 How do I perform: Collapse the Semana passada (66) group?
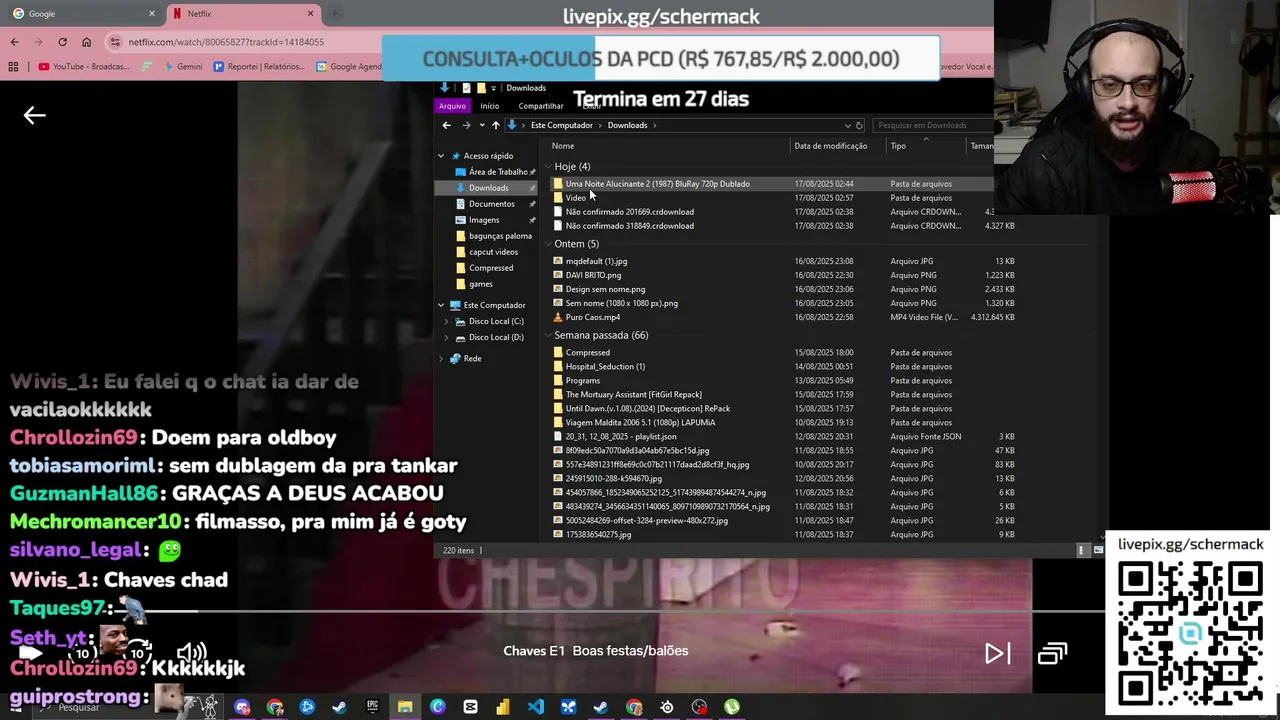point(548,335)
